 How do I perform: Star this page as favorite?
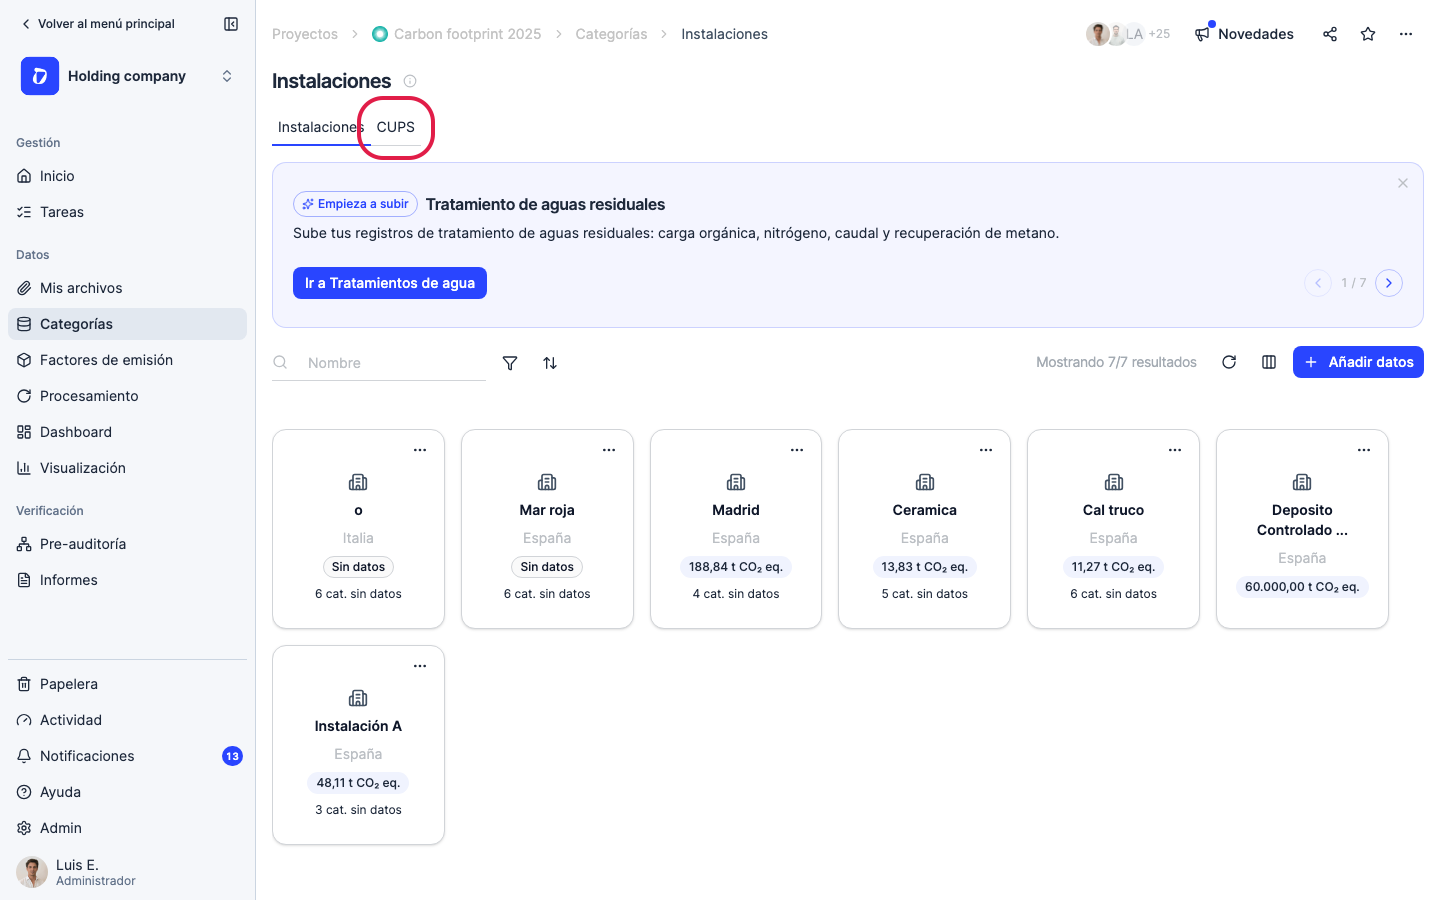pos(1368,34)
